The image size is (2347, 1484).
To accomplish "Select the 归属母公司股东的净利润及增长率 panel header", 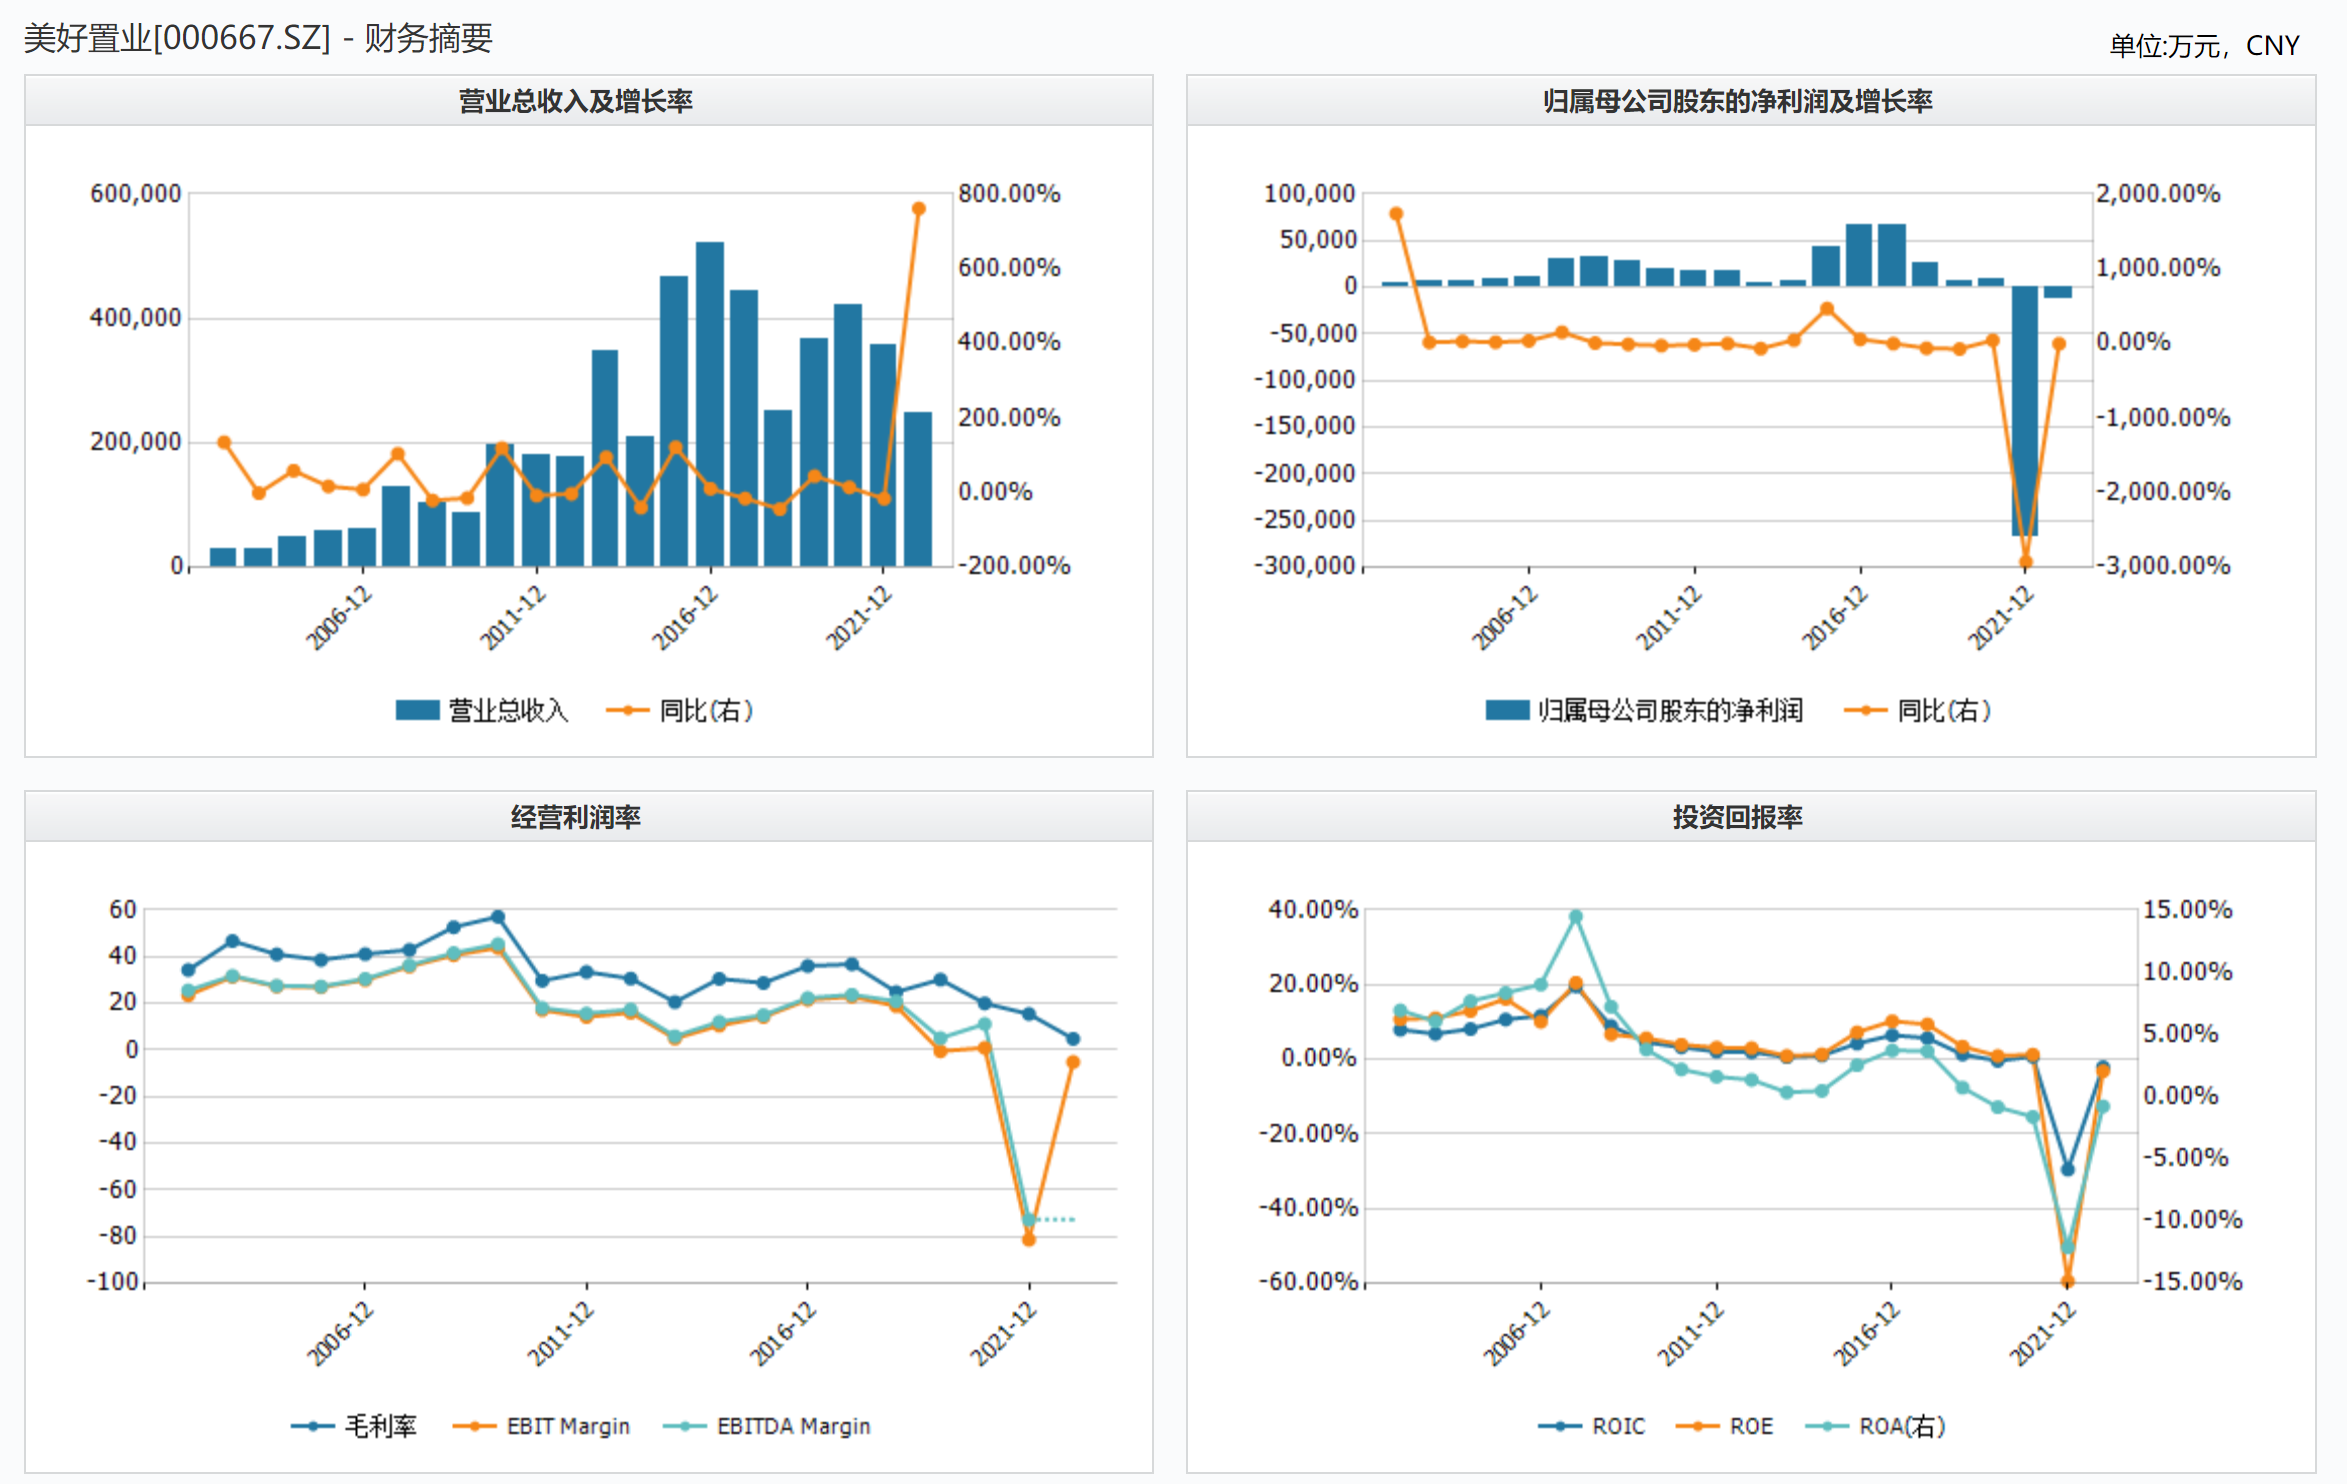I will pyautogui.click(x=1737, y=101).
